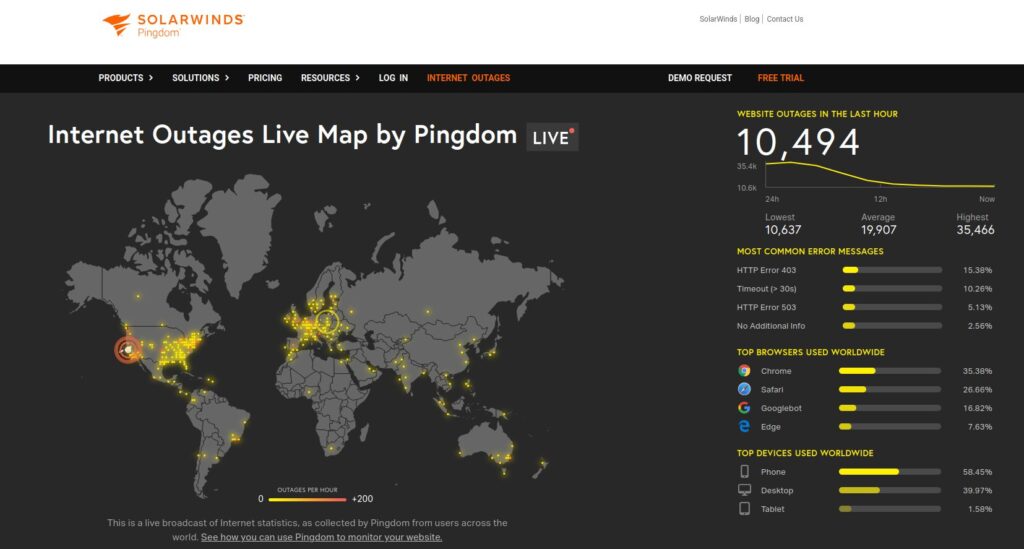This screenshot has height=549, width=1024.
Task: Start the Free Trial
Action: [780, 78]
